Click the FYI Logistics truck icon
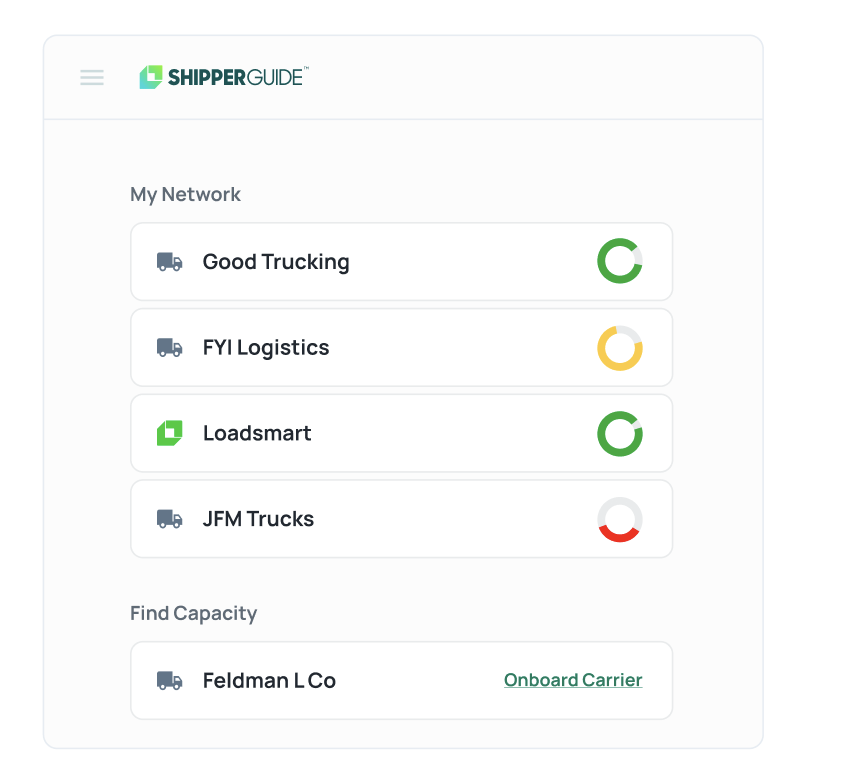The width and height of the screenshot is (852, 776). (x=170, y=348)
